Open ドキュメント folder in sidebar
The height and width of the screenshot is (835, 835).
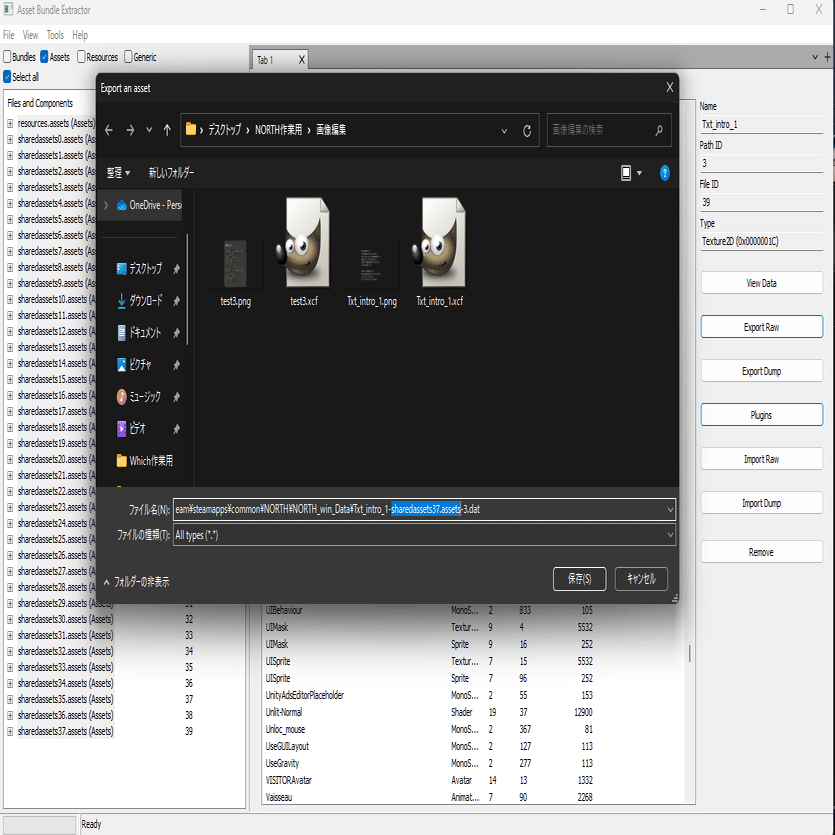[138, 333]
